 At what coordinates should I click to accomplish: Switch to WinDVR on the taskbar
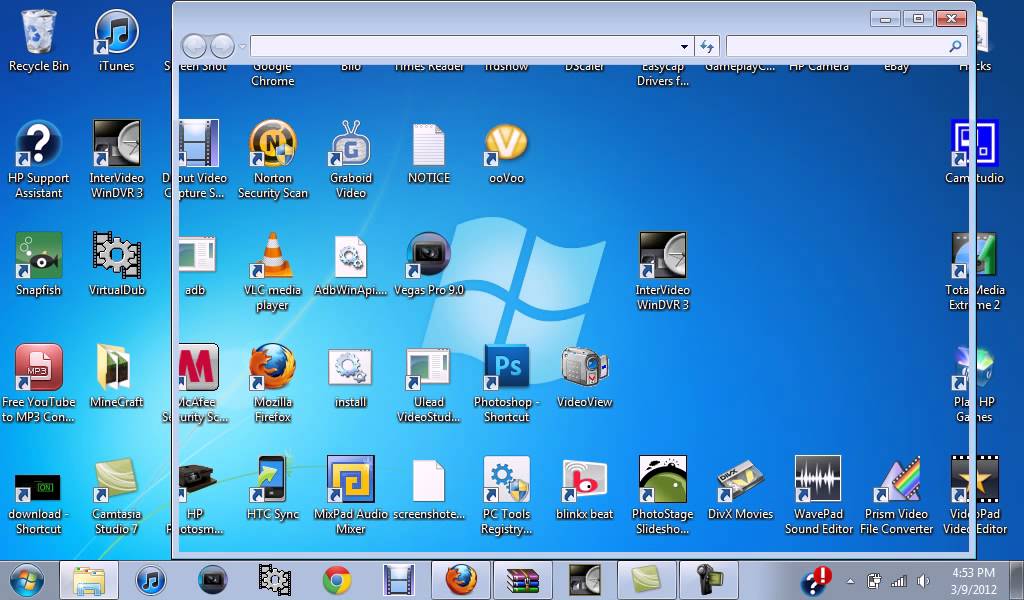tap(584, 580)
